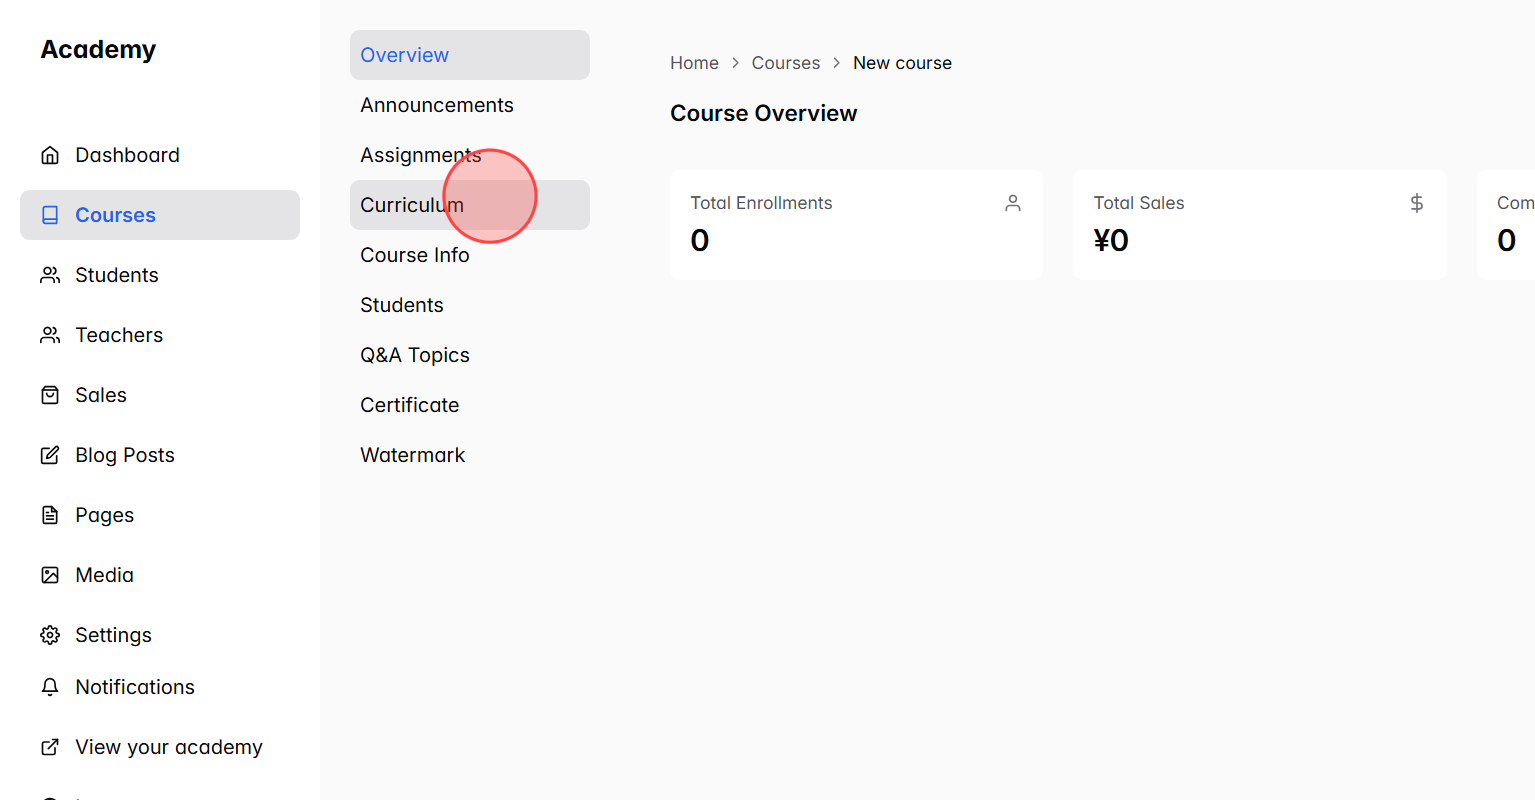Expand the chevron after Courses breadcrumb
1535x800 pixels.
tap(836, 62)
